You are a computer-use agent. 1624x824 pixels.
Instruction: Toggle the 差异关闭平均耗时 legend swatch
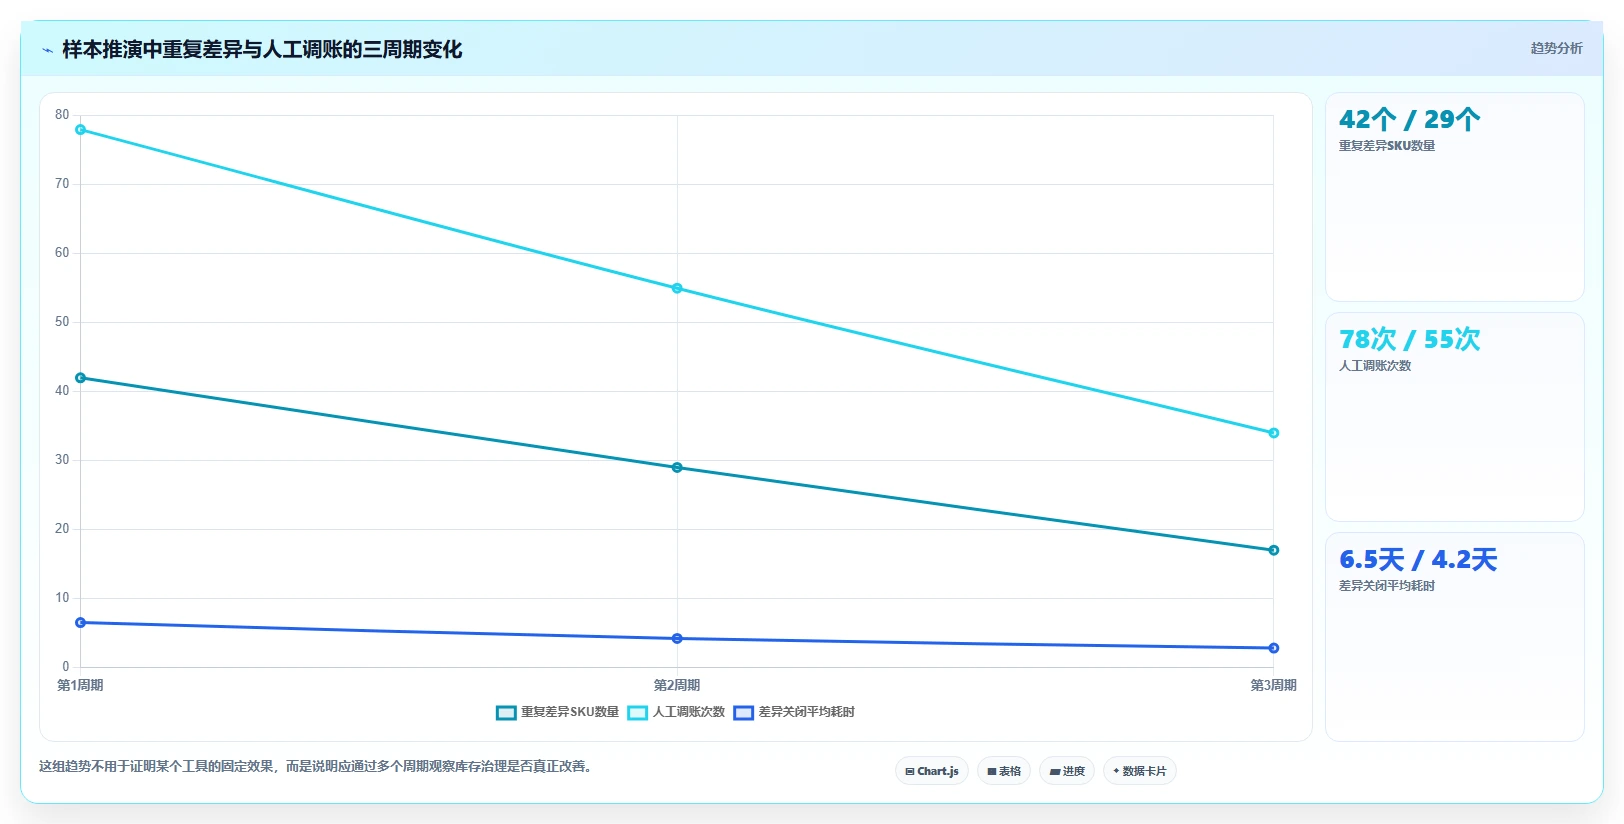click(x=743, y=713)
